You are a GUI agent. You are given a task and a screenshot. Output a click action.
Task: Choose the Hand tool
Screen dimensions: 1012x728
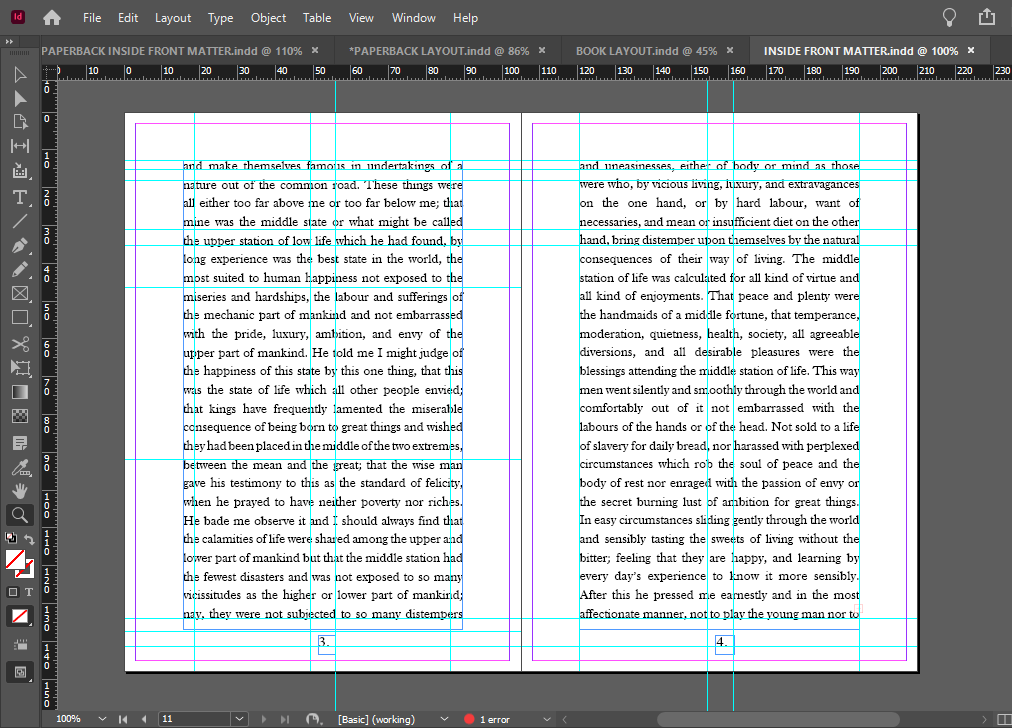pos(19,491)
